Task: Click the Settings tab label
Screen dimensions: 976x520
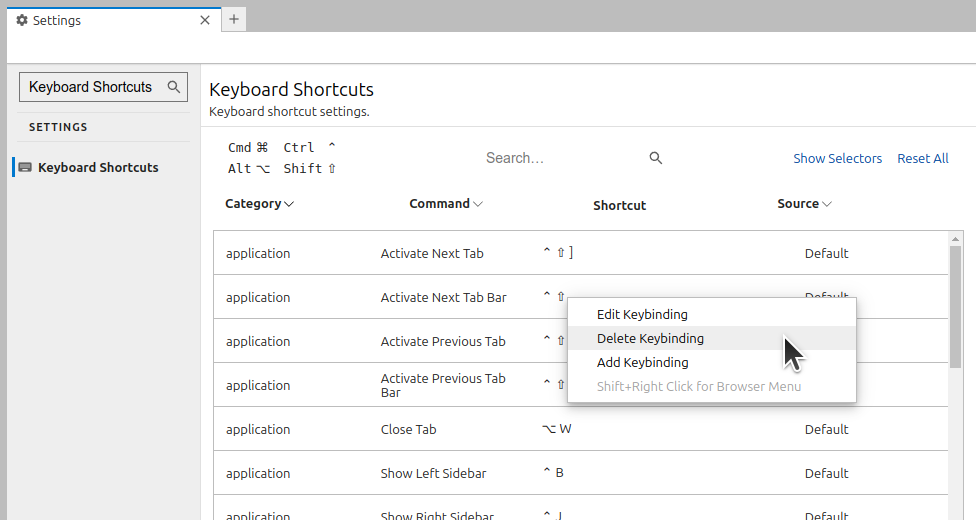Action: tap(57, 20)
